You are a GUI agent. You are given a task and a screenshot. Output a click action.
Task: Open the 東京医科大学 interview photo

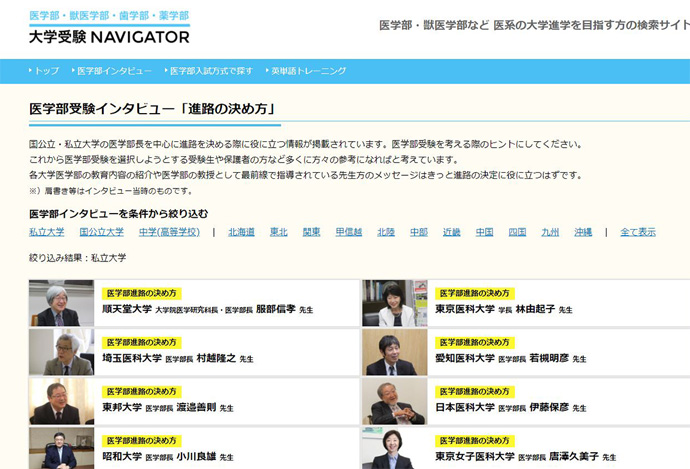(395, 303)
